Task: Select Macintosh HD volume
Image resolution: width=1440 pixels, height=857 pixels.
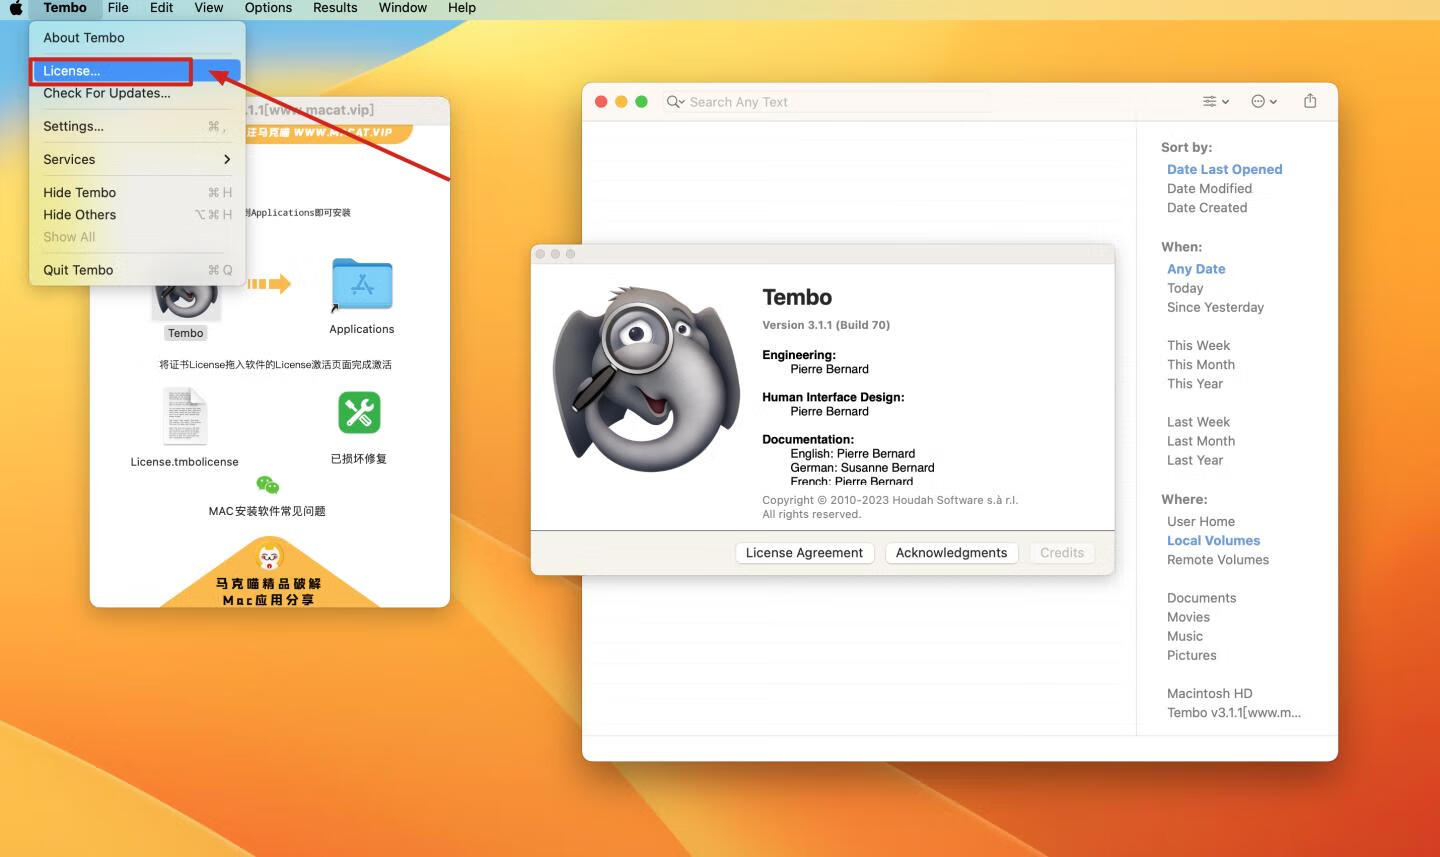Action: [x=1209, y=694]
